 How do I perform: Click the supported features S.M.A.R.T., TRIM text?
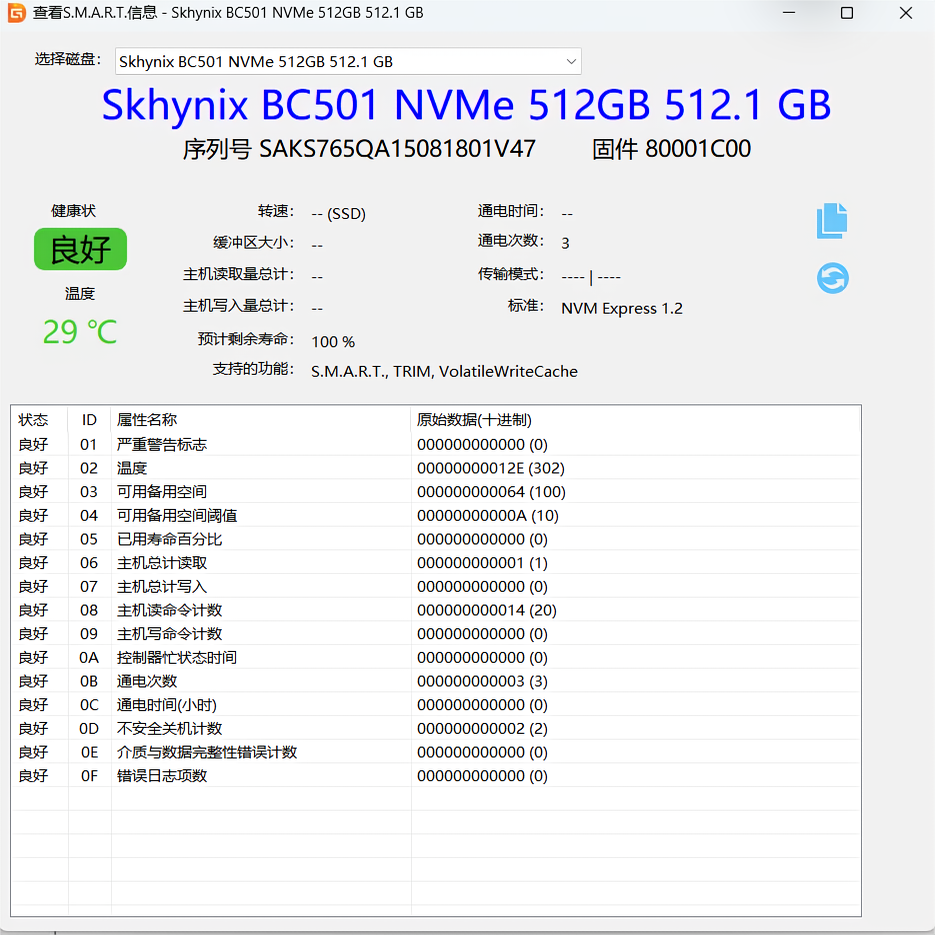click(444, 371)
